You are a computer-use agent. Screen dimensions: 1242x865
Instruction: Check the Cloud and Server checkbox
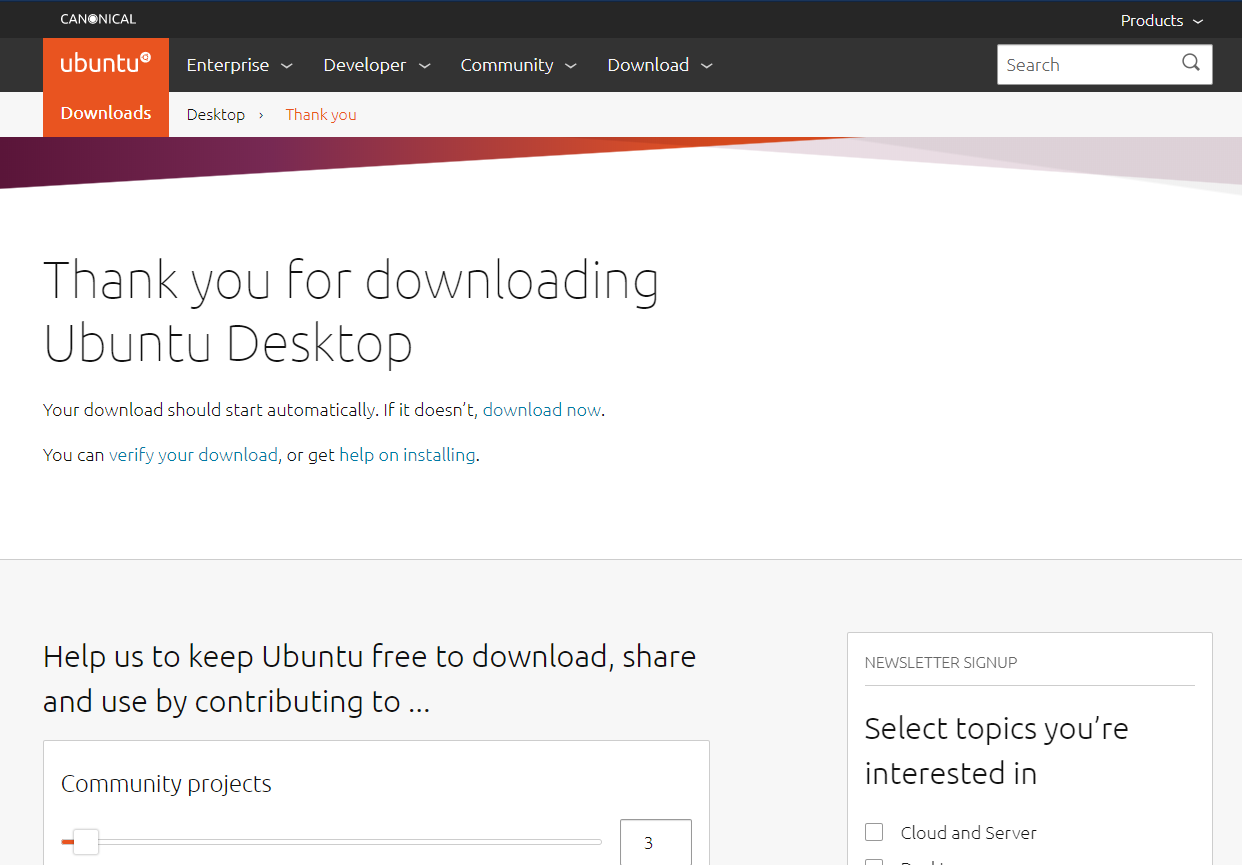[874, 832]
